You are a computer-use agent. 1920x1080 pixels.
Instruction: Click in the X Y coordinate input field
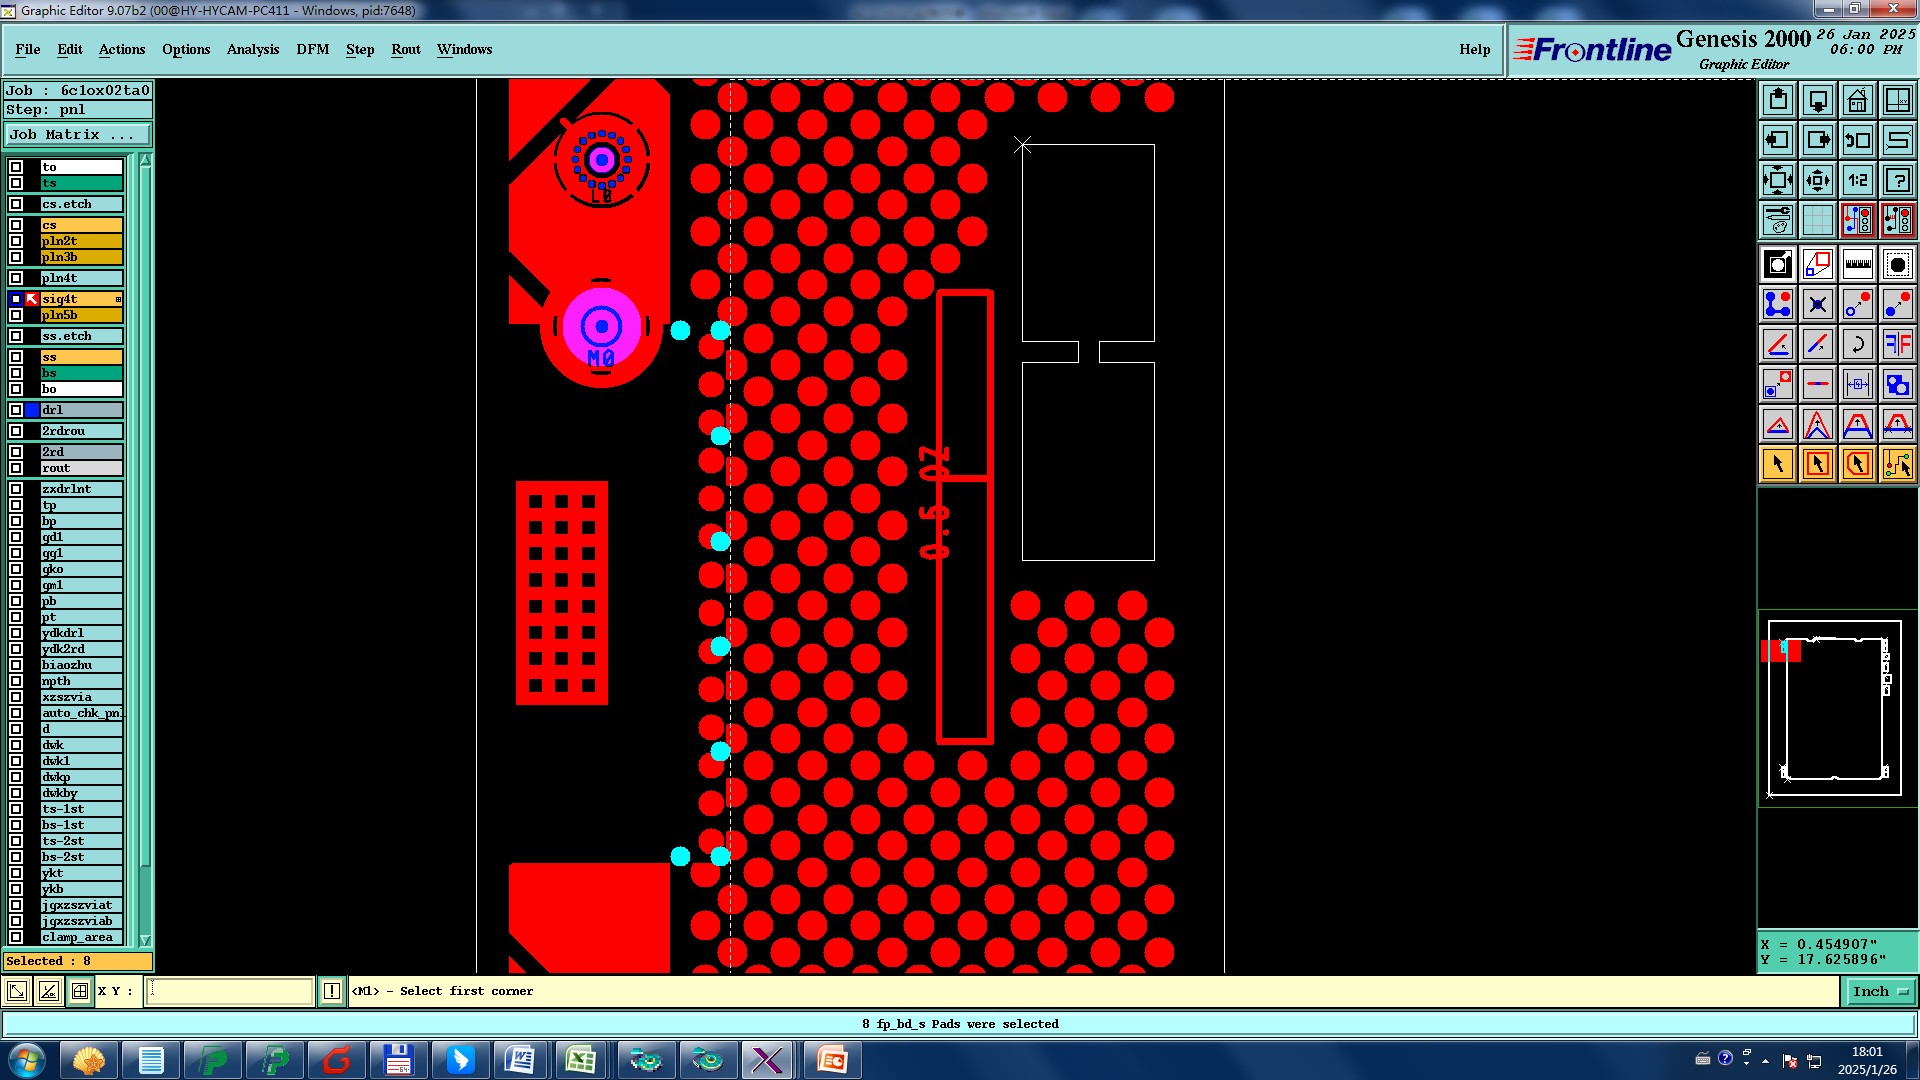point(230,991)
